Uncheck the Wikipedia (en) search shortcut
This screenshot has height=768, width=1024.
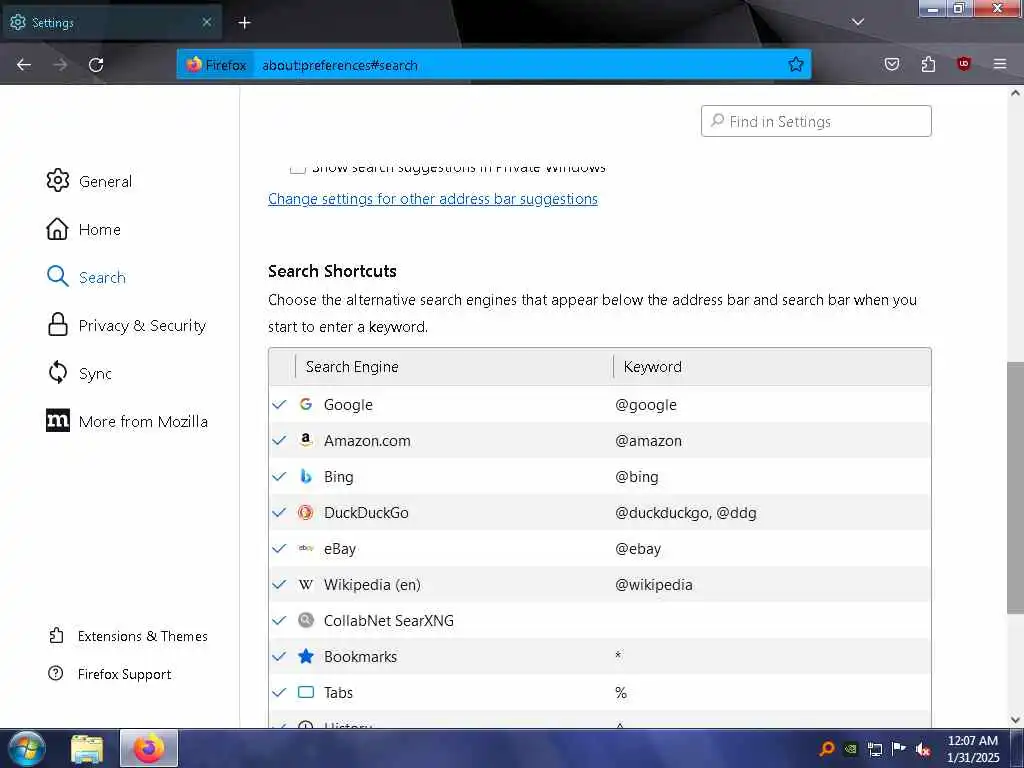tap(280, 584)
